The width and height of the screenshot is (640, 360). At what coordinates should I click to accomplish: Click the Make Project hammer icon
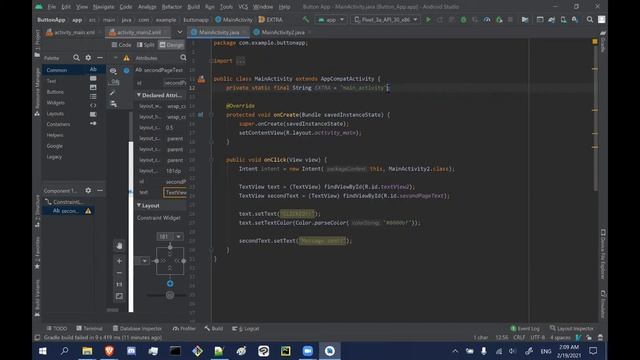point(306,20)
